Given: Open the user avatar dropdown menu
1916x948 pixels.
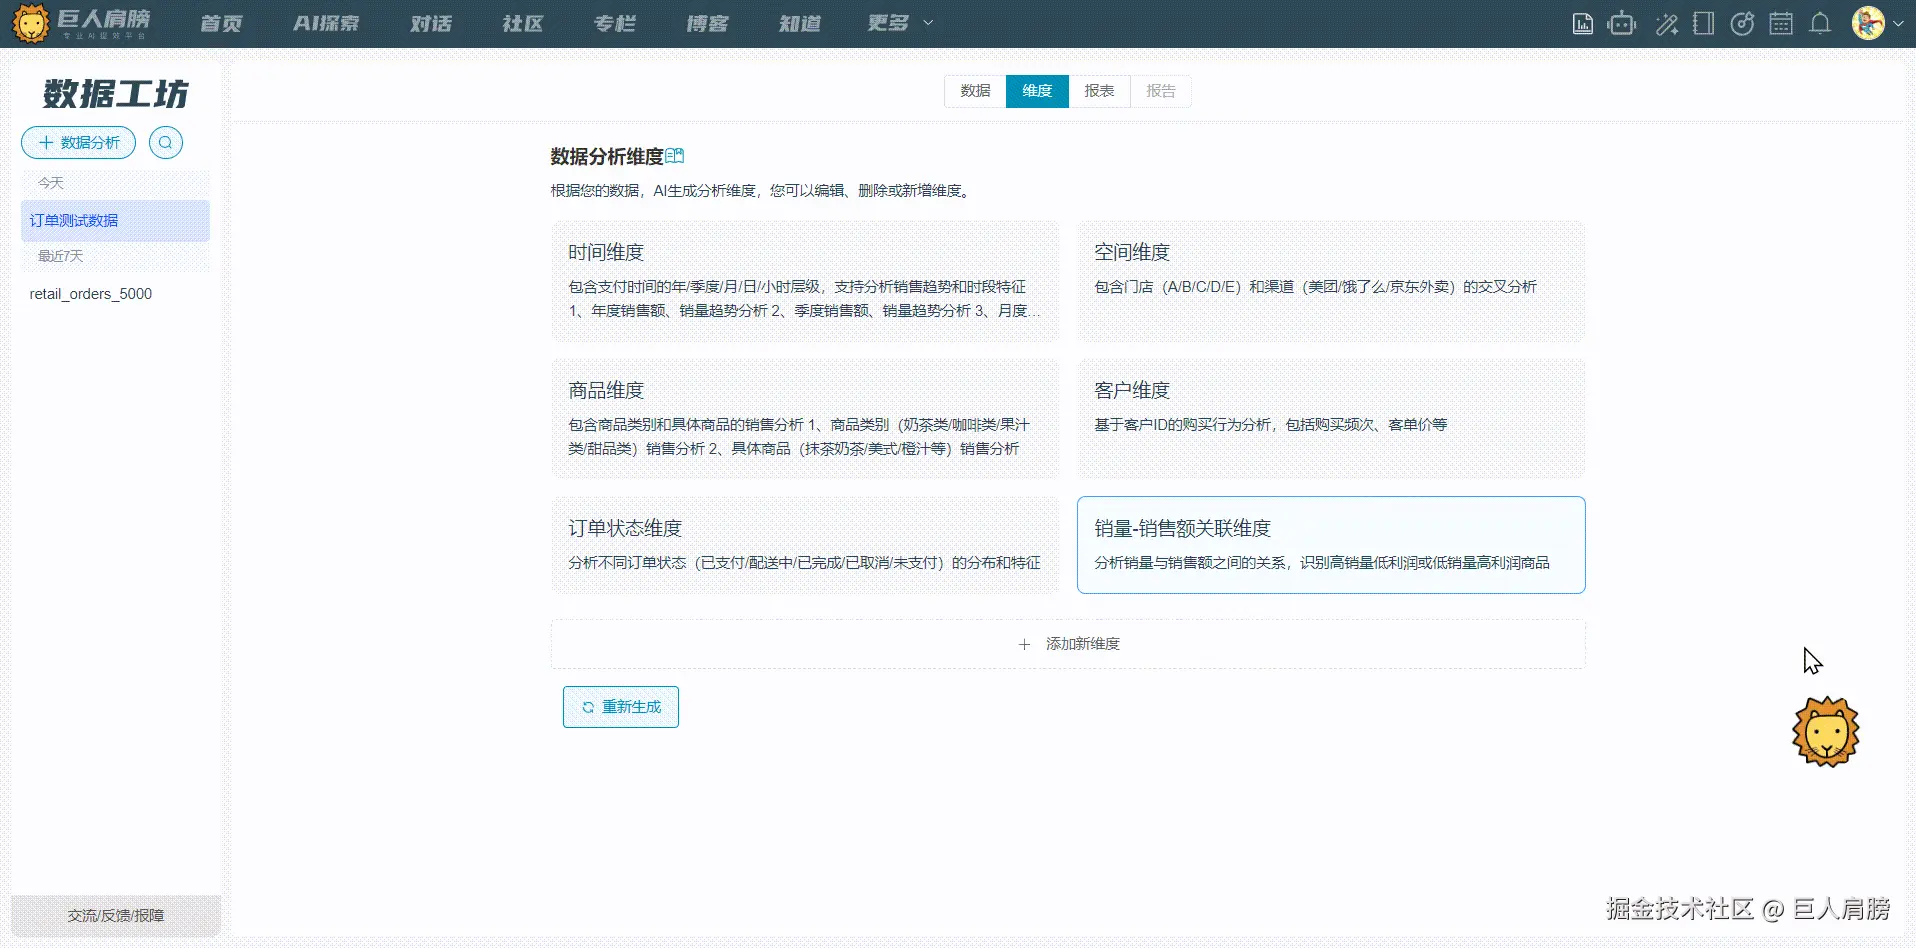Looking at the screenshot, I should (1875, 23).
